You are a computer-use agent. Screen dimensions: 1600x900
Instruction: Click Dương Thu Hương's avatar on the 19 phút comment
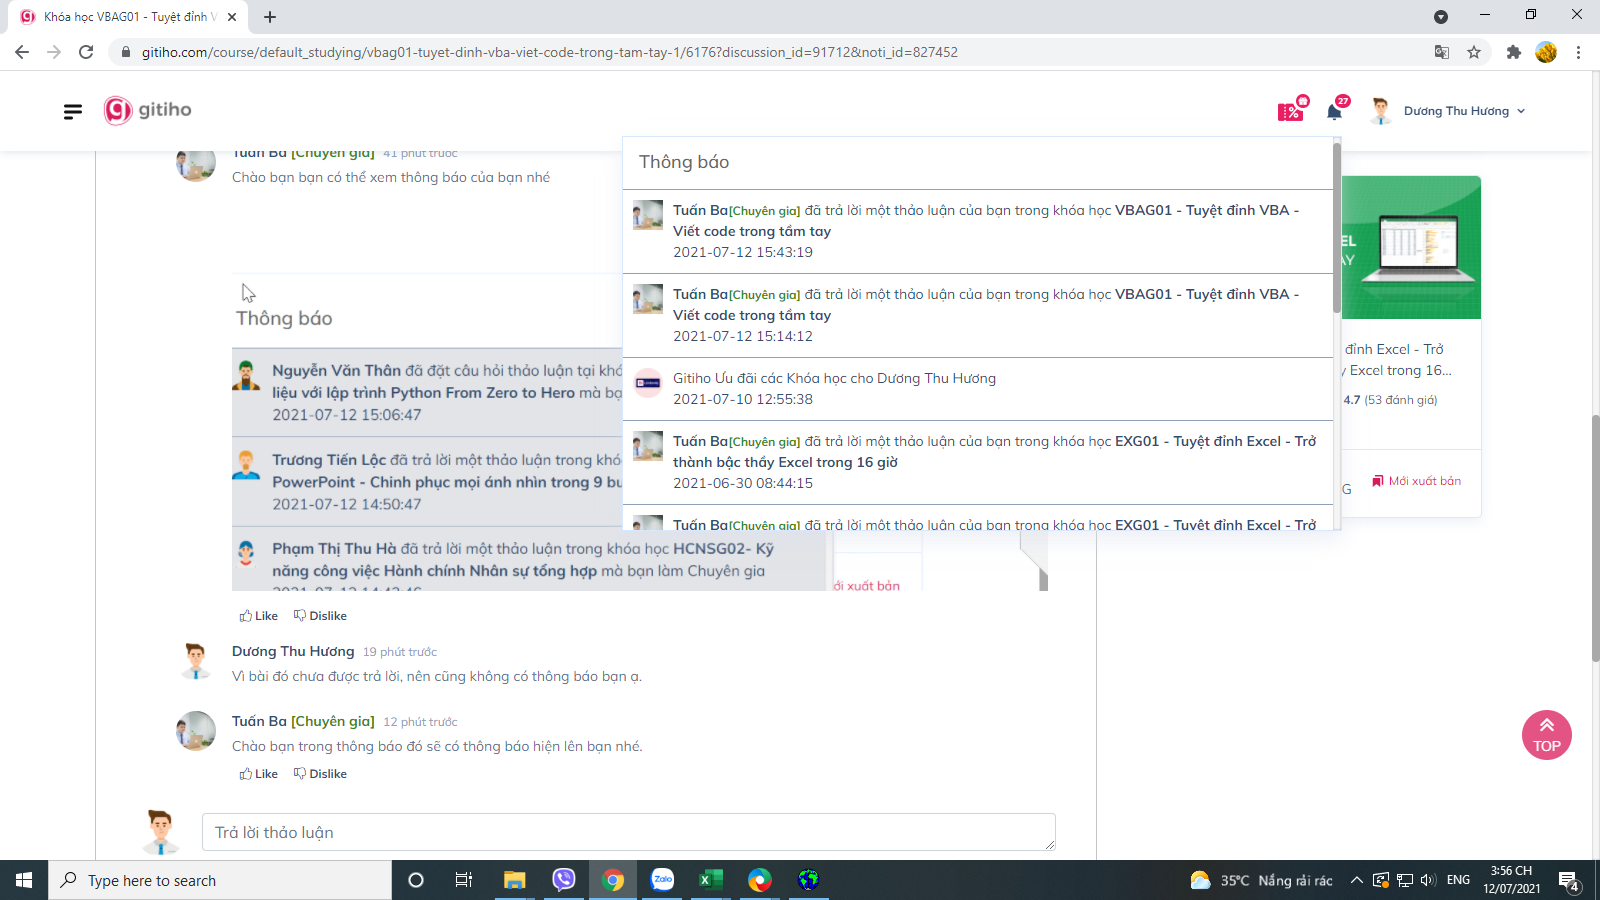coord(196,661)
